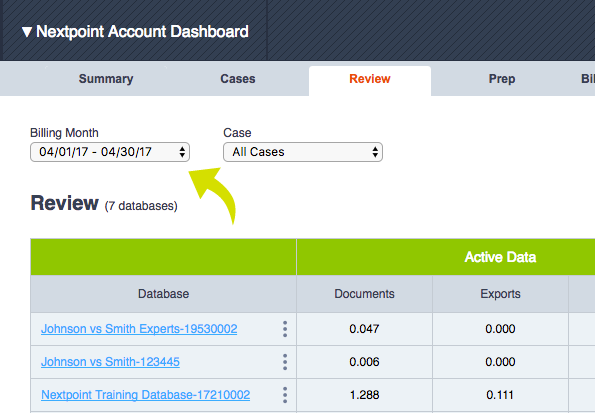595x413 pixels.
Task: Open the Summary tab
Action: point(106,79)
